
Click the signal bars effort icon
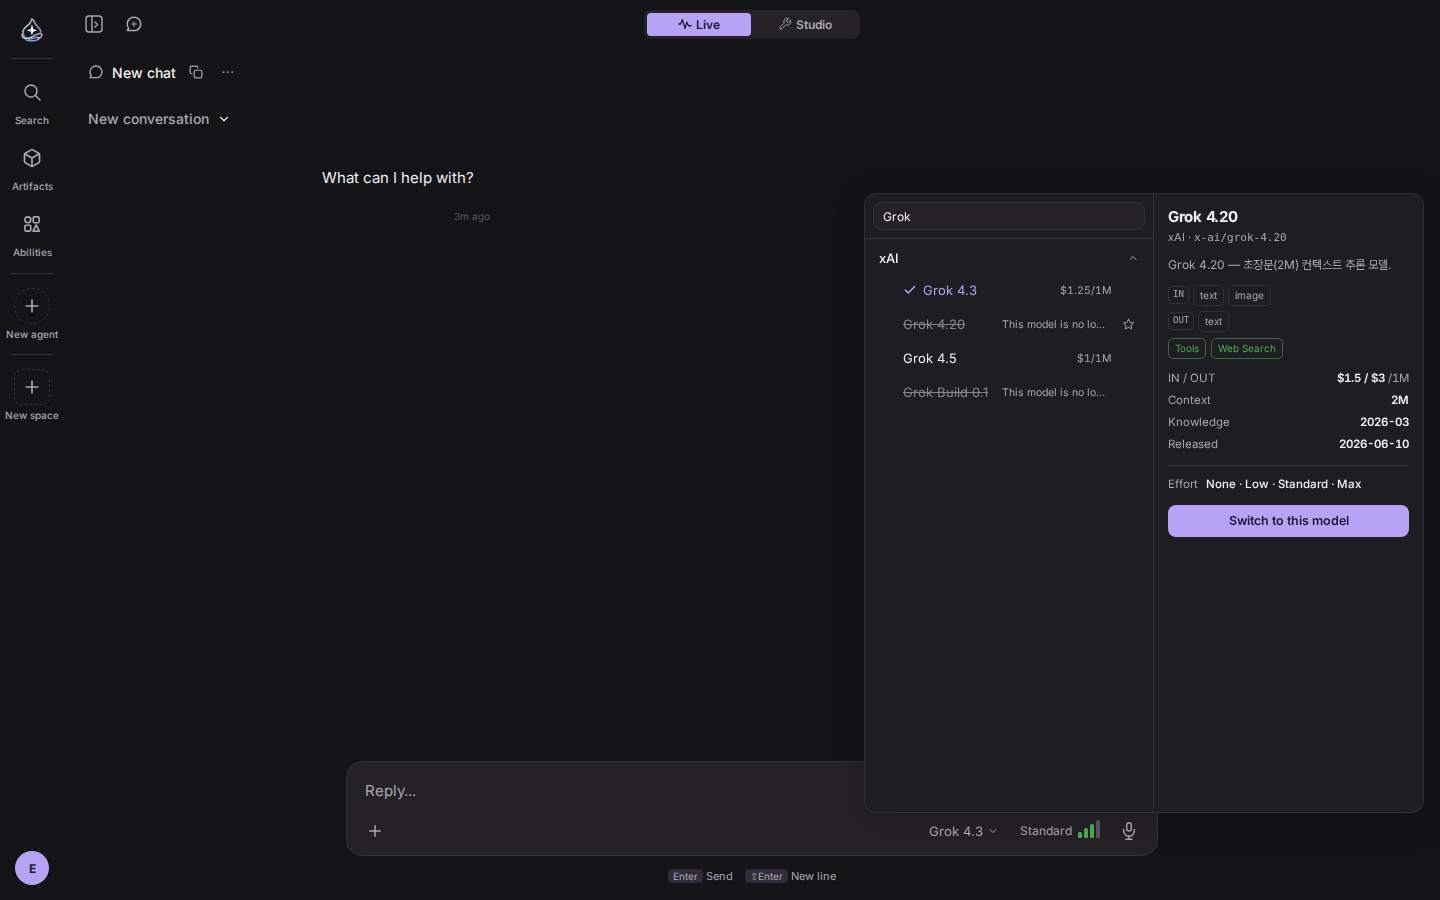1089,830
